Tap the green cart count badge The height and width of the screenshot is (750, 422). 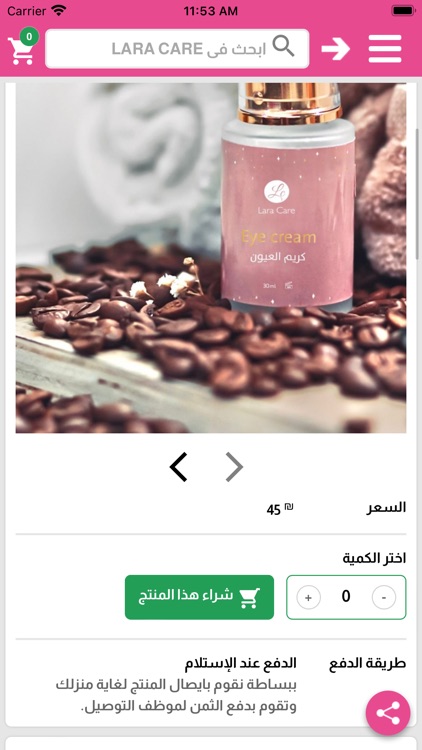pyautogui.click(x=30, y=36)
